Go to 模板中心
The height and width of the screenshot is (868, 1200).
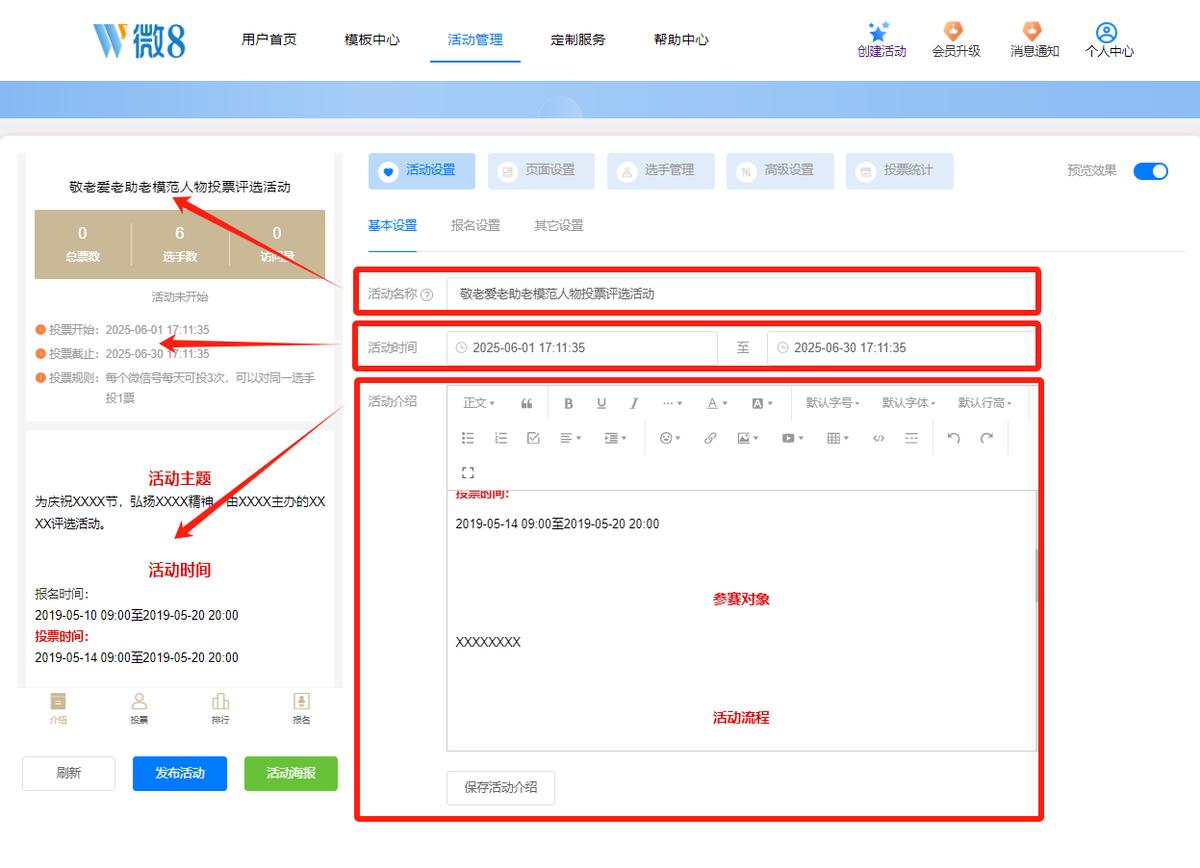(372, 40)
